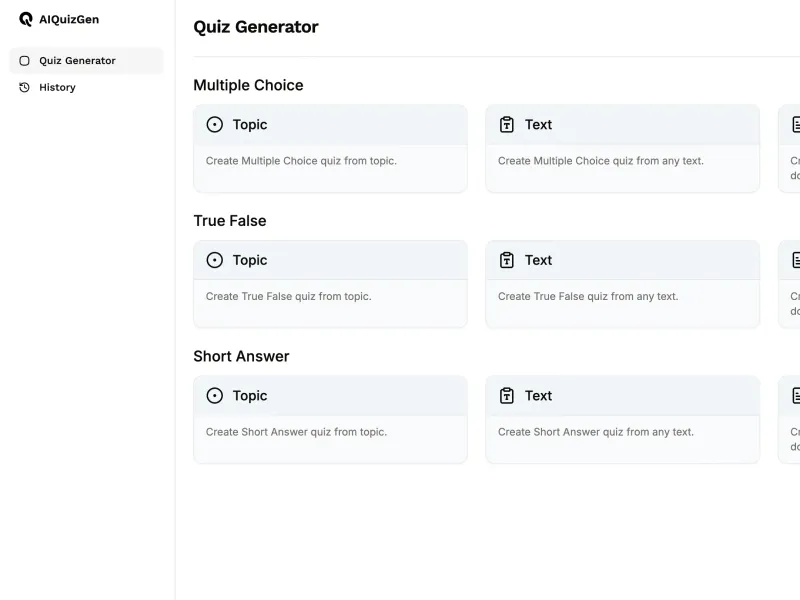Select "Create Short Answer quiz from topic" card
The width and height of the screenshot is (800, 600).
click(x=330, y=432)
